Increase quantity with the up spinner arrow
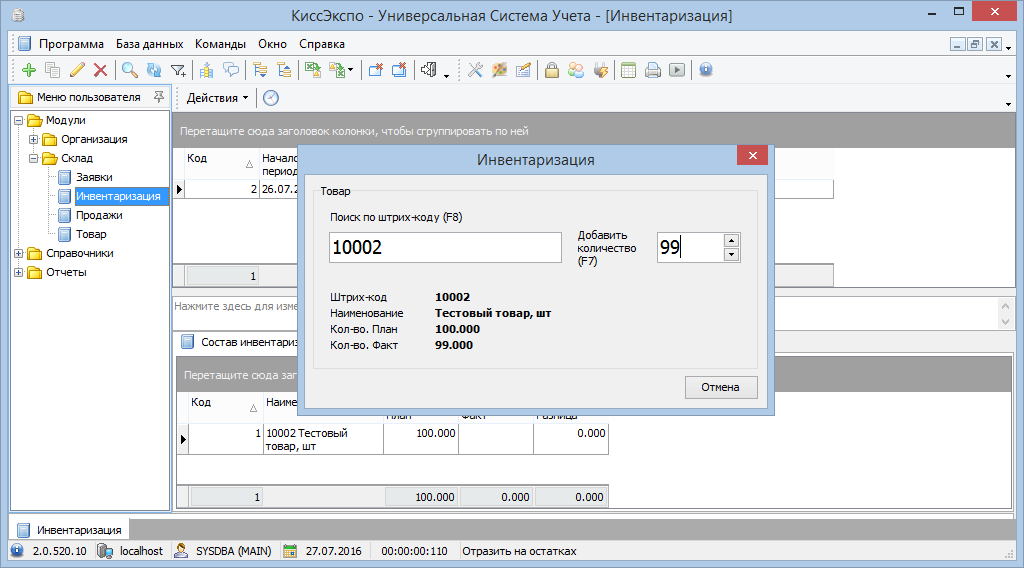The width and height of the screenshot is (1024, 568). pos(731,240)
